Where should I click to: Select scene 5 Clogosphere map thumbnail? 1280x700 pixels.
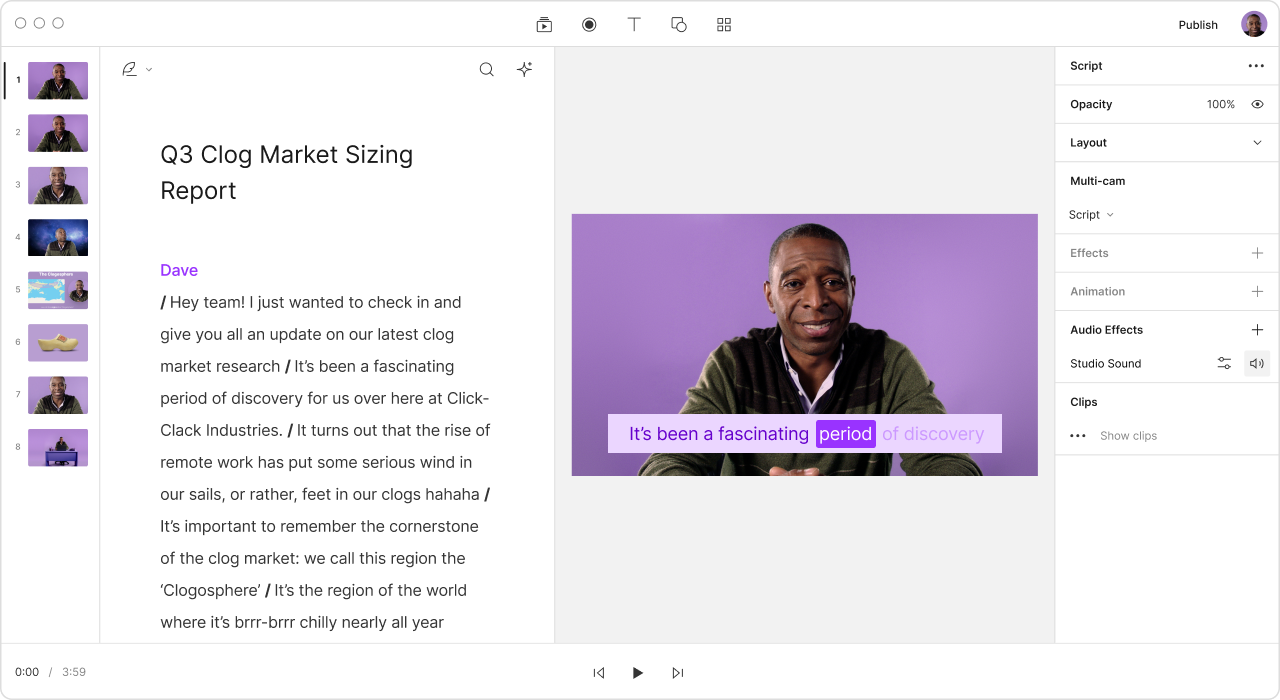click(x=58, y=290)
